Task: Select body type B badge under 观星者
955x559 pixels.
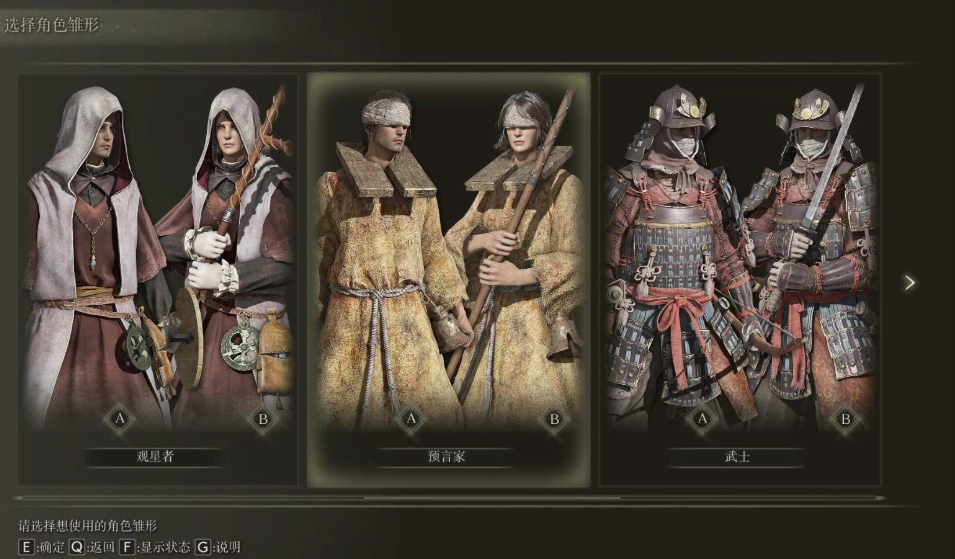Action: pyautogui.click(x=263, y=419)
